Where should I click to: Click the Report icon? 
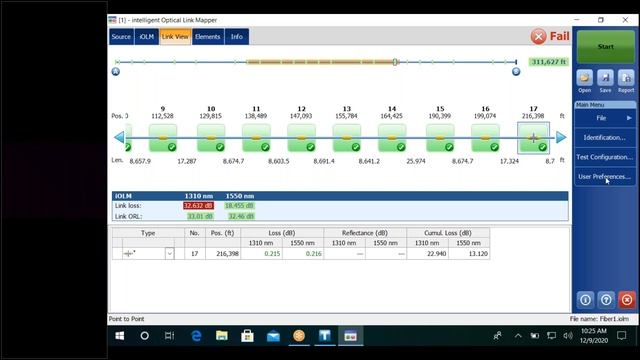626,78
